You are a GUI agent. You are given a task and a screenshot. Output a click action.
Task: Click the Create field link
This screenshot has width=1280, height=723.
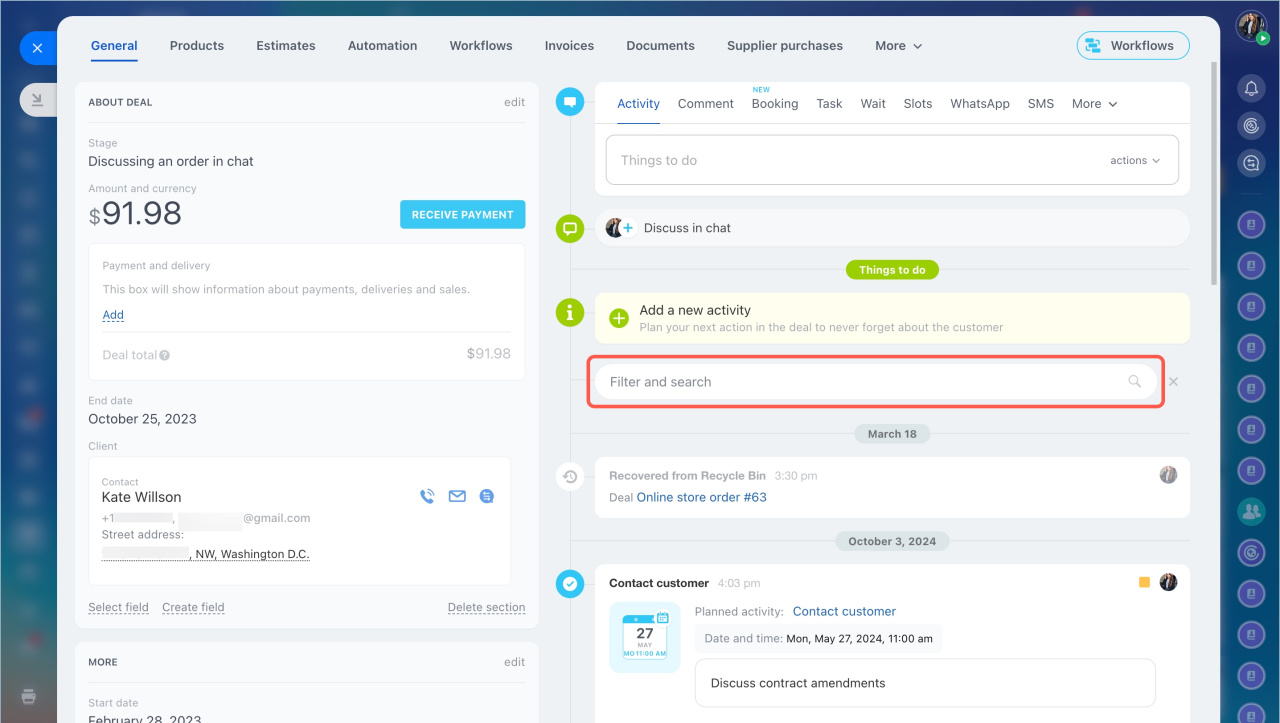[193, 607]
